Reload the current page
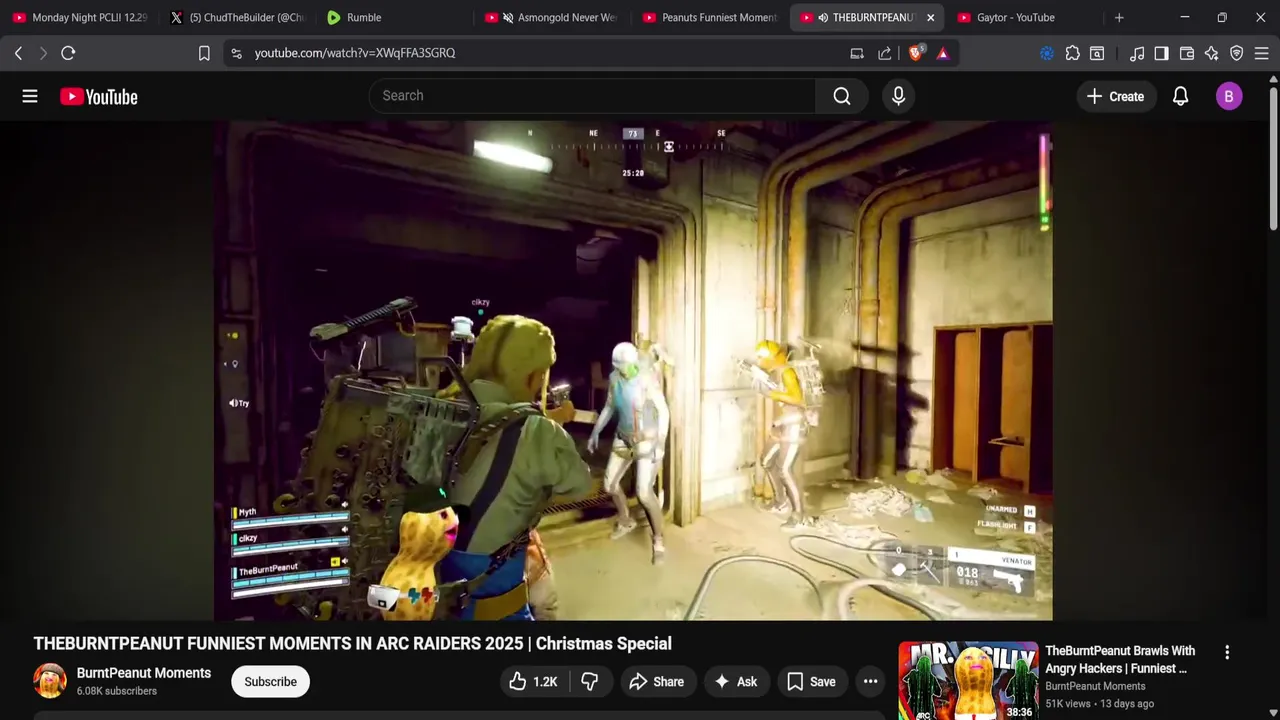The height and width of the screenshot is (720, 1280). click(68, 53)
